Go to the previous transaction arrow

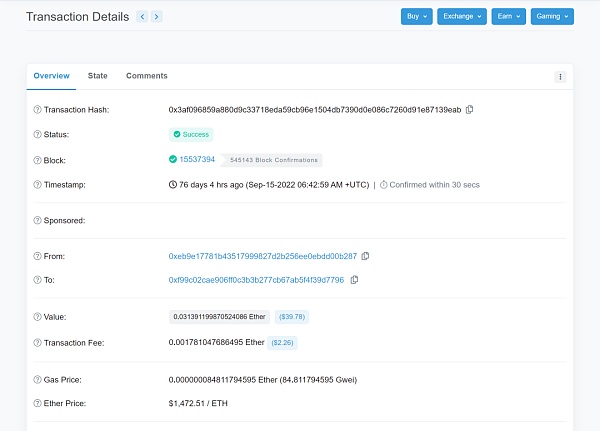point(142,17)
